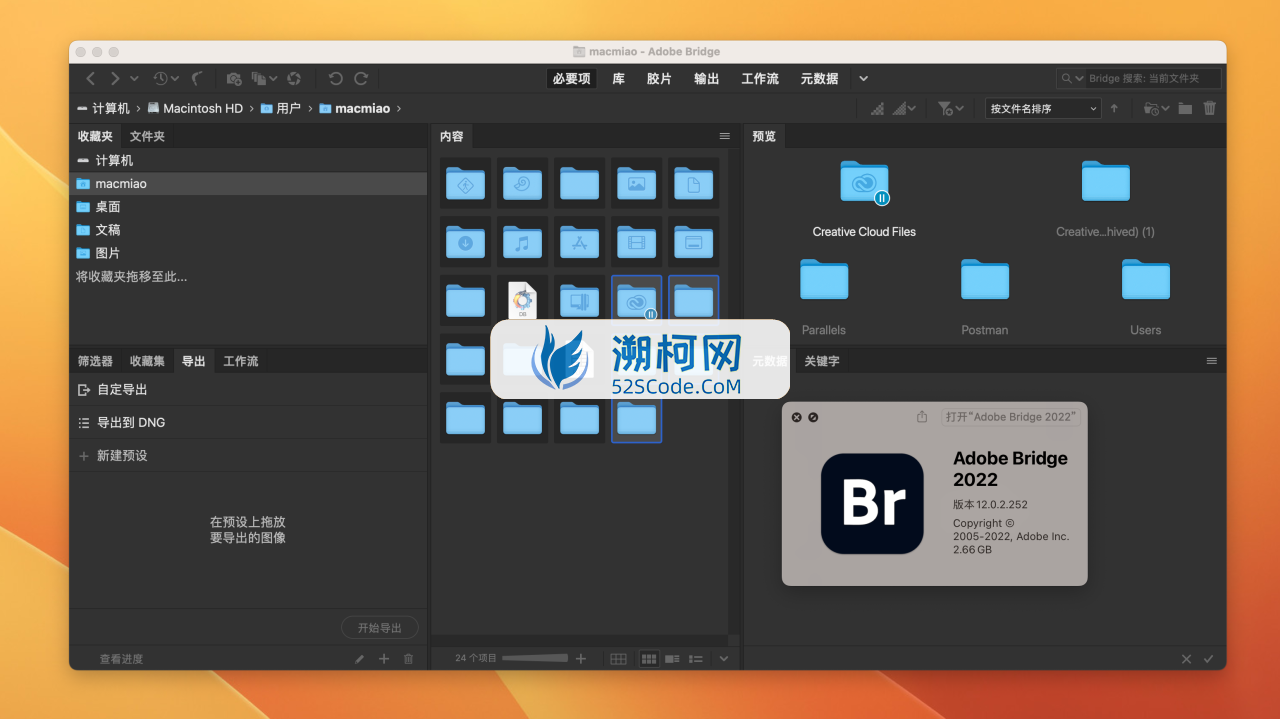Click the 开始导出 button
The image size is (1280, 719).
379,628
